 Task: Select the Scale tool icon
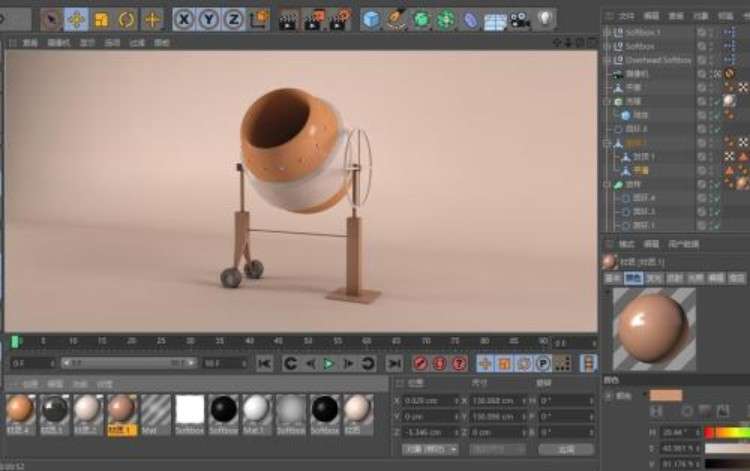pyautogui.click(x=102, y=19)
